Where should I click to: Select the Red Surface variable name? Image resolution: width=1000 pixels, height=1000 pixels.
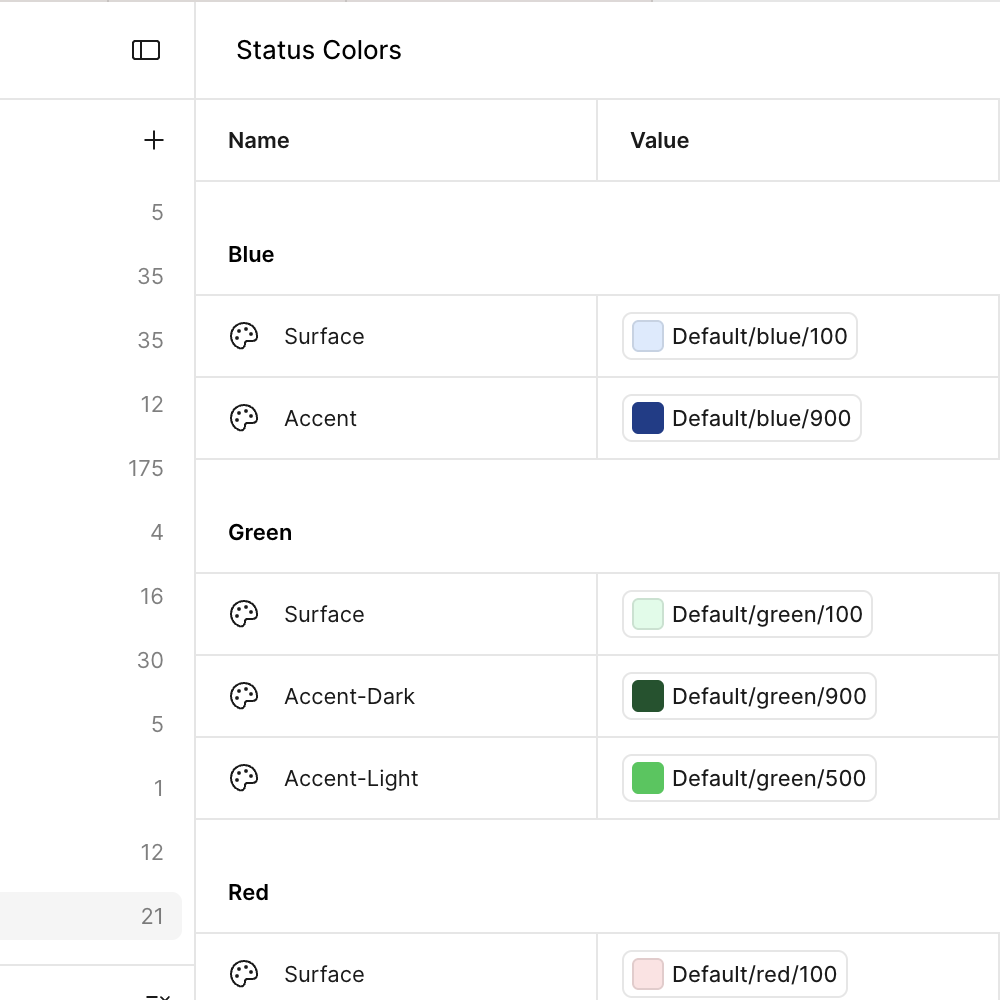pyautogui.click(x=324, y=974)
